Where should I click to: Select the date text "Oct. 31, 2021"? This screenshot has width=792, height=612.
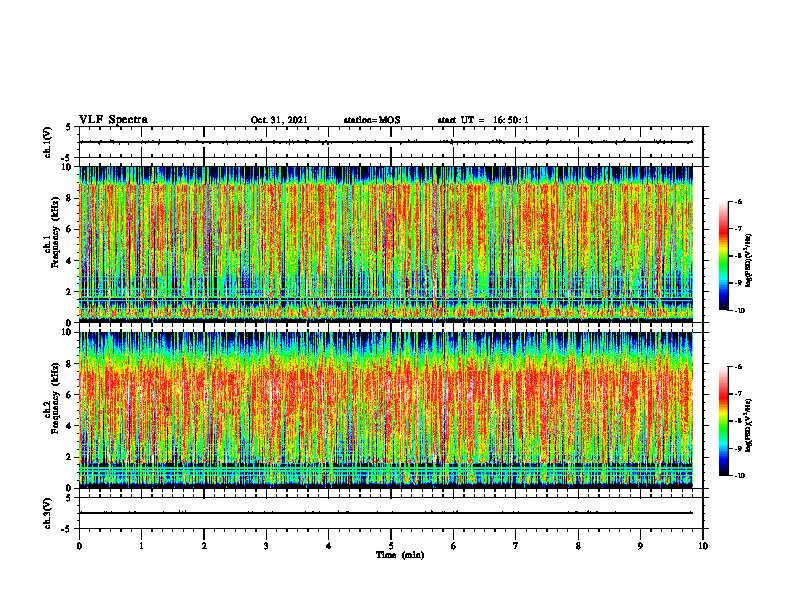[279, 120]
